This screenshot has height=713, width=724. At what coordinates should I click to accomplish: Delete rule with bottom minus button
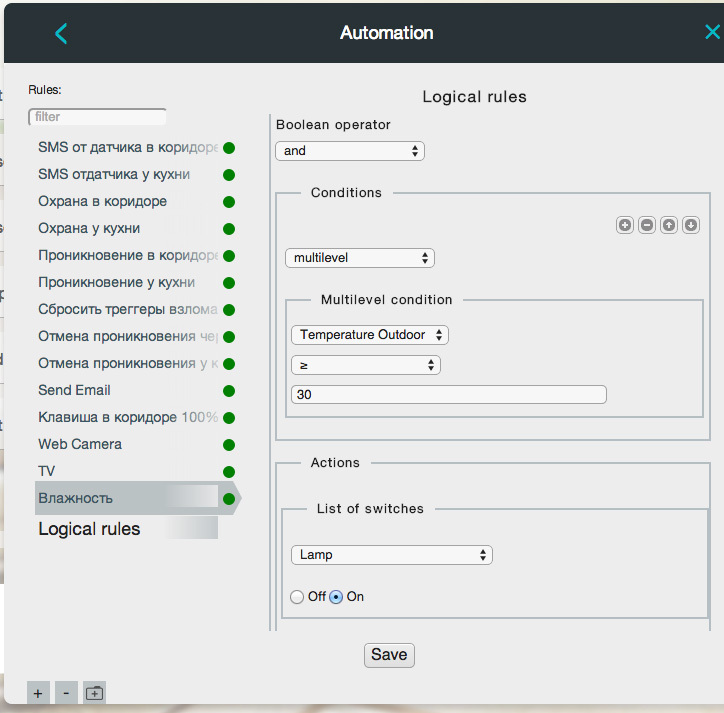(66, 693)
